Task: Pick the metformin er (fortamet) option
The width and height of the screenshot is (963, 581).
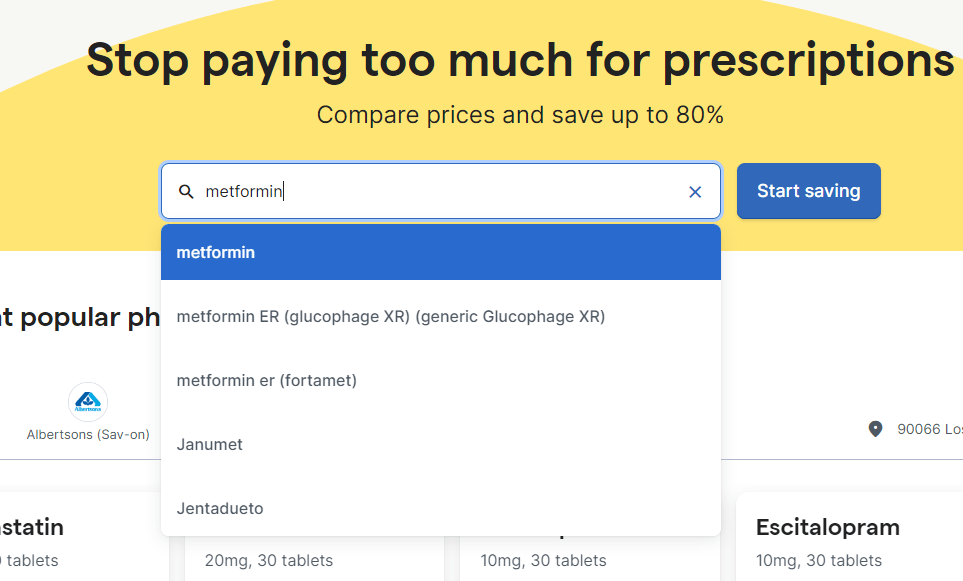Action: (x=267, y=380)
